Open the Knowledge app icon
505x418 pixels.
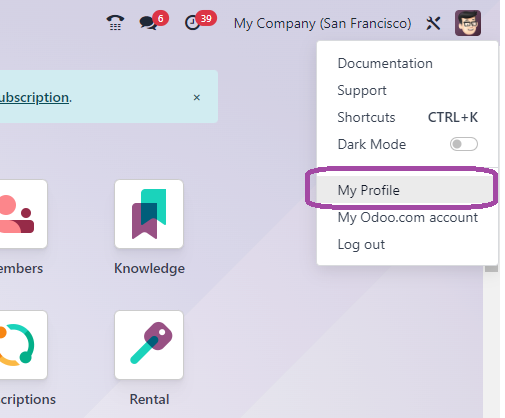149,214
